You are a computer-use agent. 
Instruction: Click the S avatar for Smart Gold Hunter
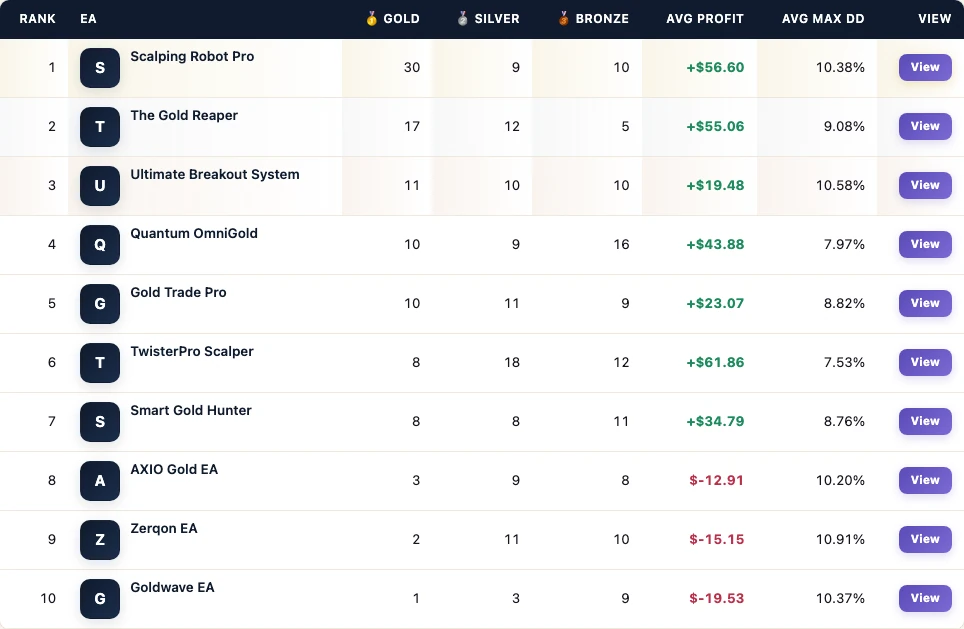click(x=100, y=422)
